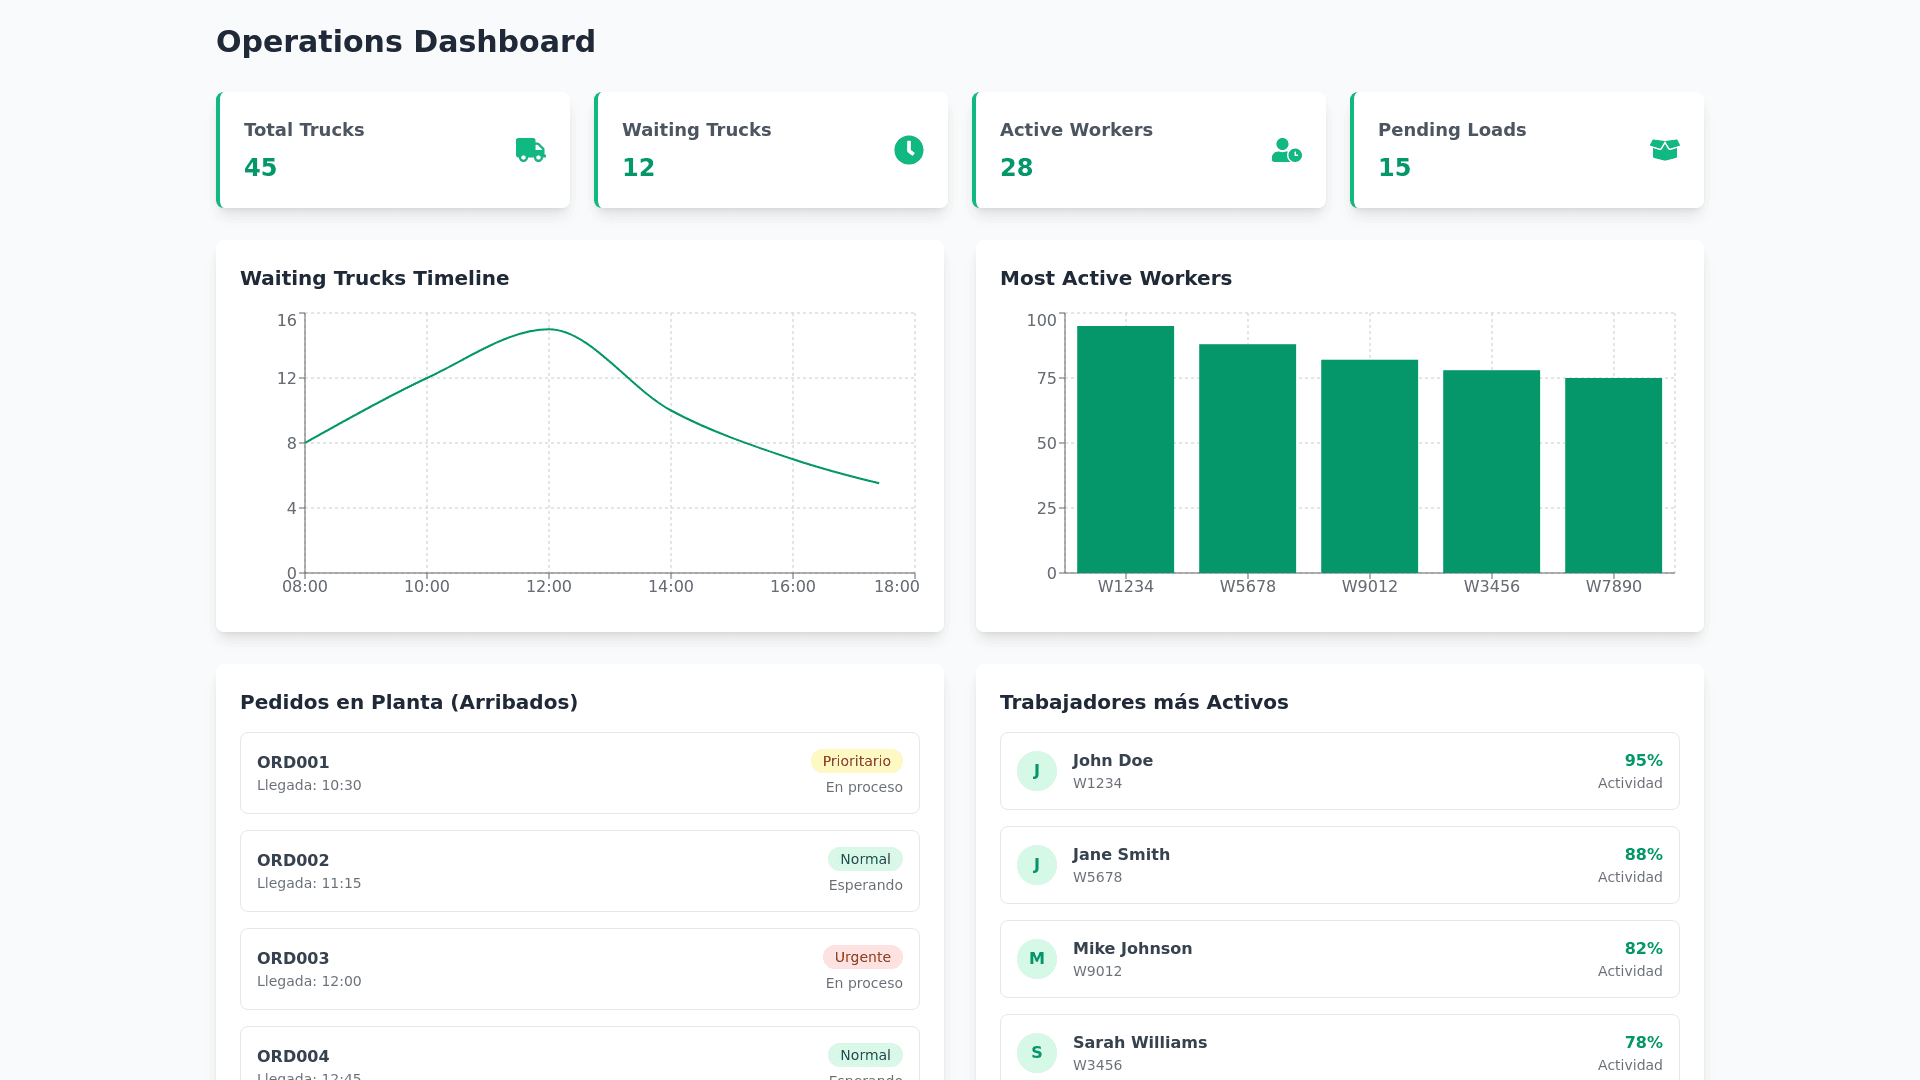Viewport: 1920px width, 1080px height.
Task: Select the W1234 bar in chart
Action: [1125, 450]
